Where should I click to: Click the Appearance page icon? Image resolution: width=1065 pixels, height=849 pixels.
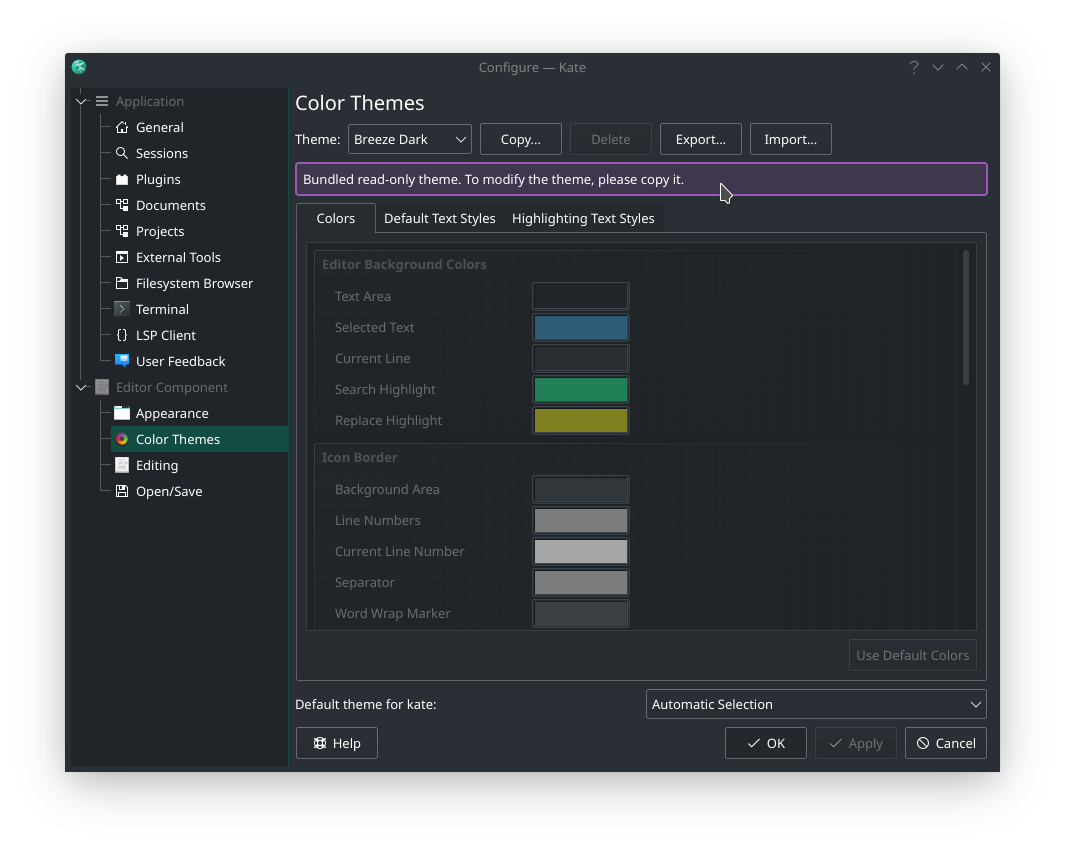point(122,413)
